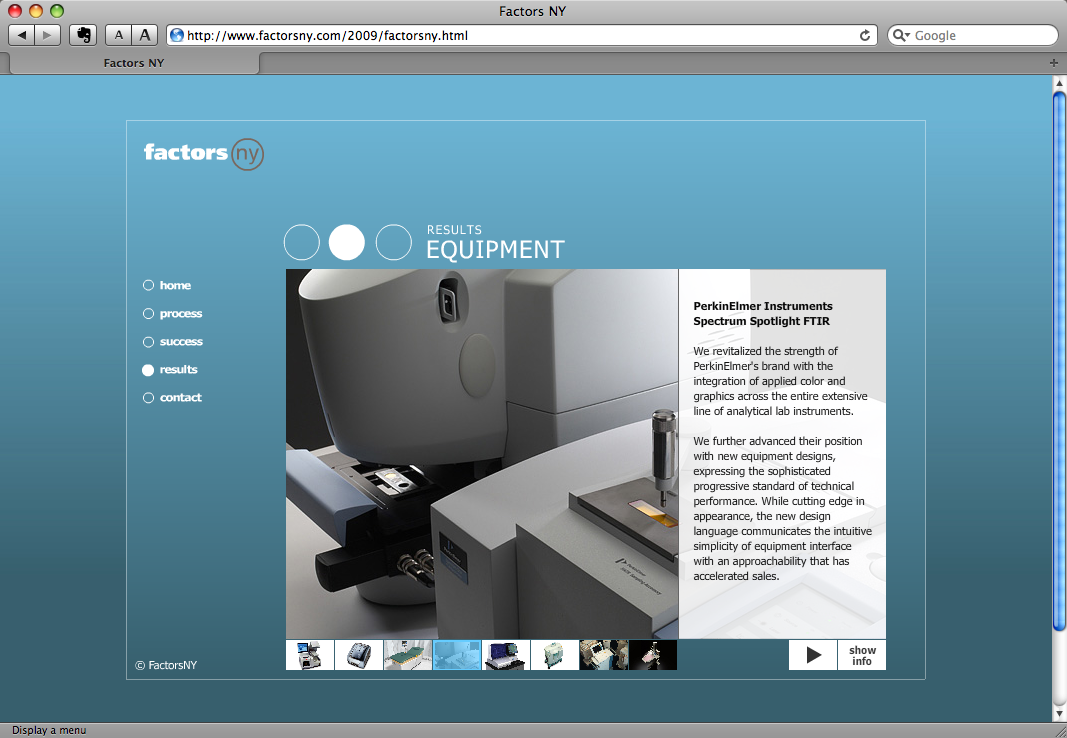Go forward with the browser forward arrow
Viewport: 1067px width, 738px height.
[x=48, y=35]
